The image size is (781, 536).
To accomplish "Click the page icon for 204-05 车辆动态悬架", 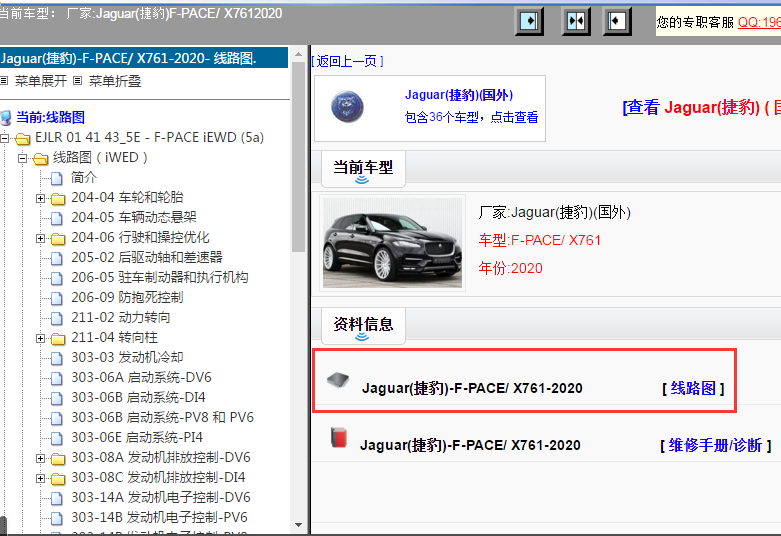I will (x=57, y=218).
